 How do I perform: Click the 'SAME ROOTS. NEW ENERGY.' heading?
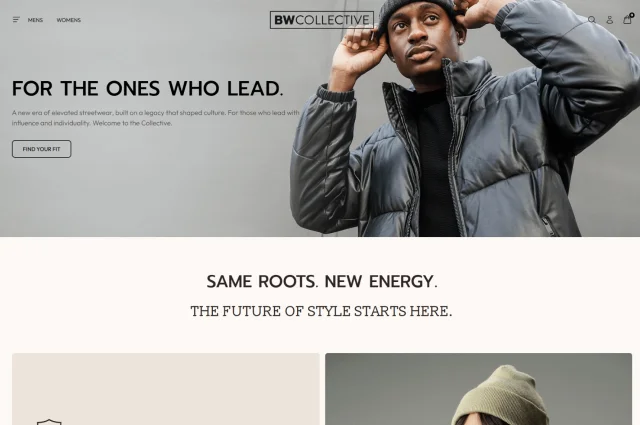coord(322,281)
